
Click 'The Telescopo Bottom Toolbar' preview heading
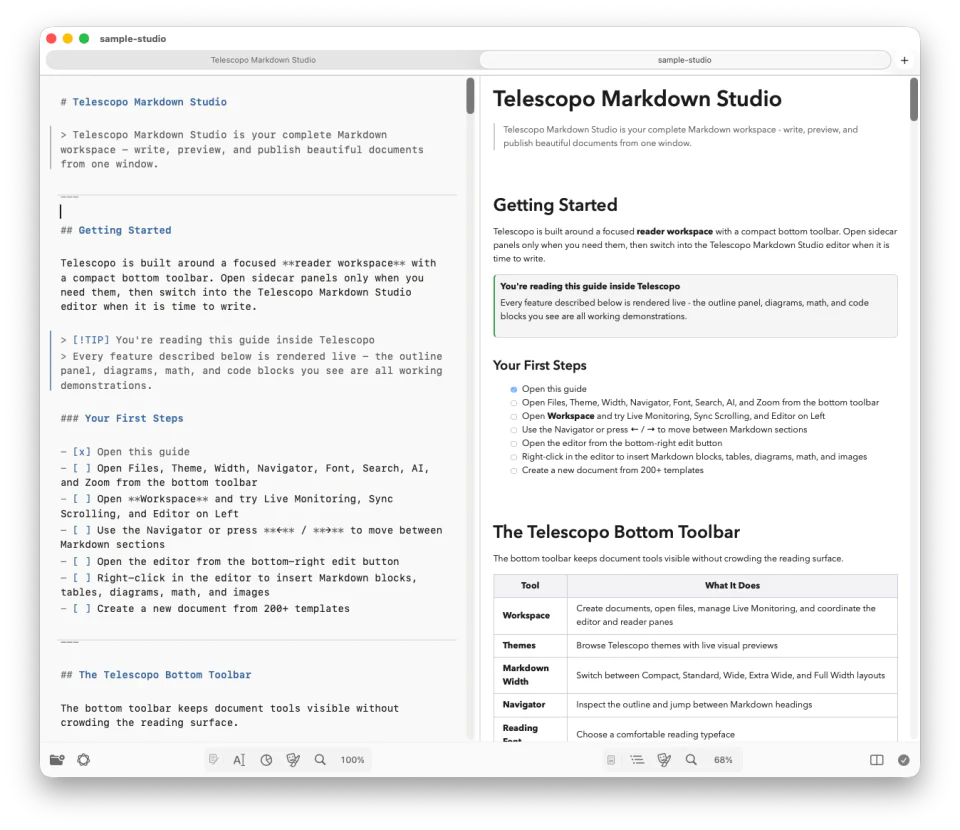pos(617,532)
